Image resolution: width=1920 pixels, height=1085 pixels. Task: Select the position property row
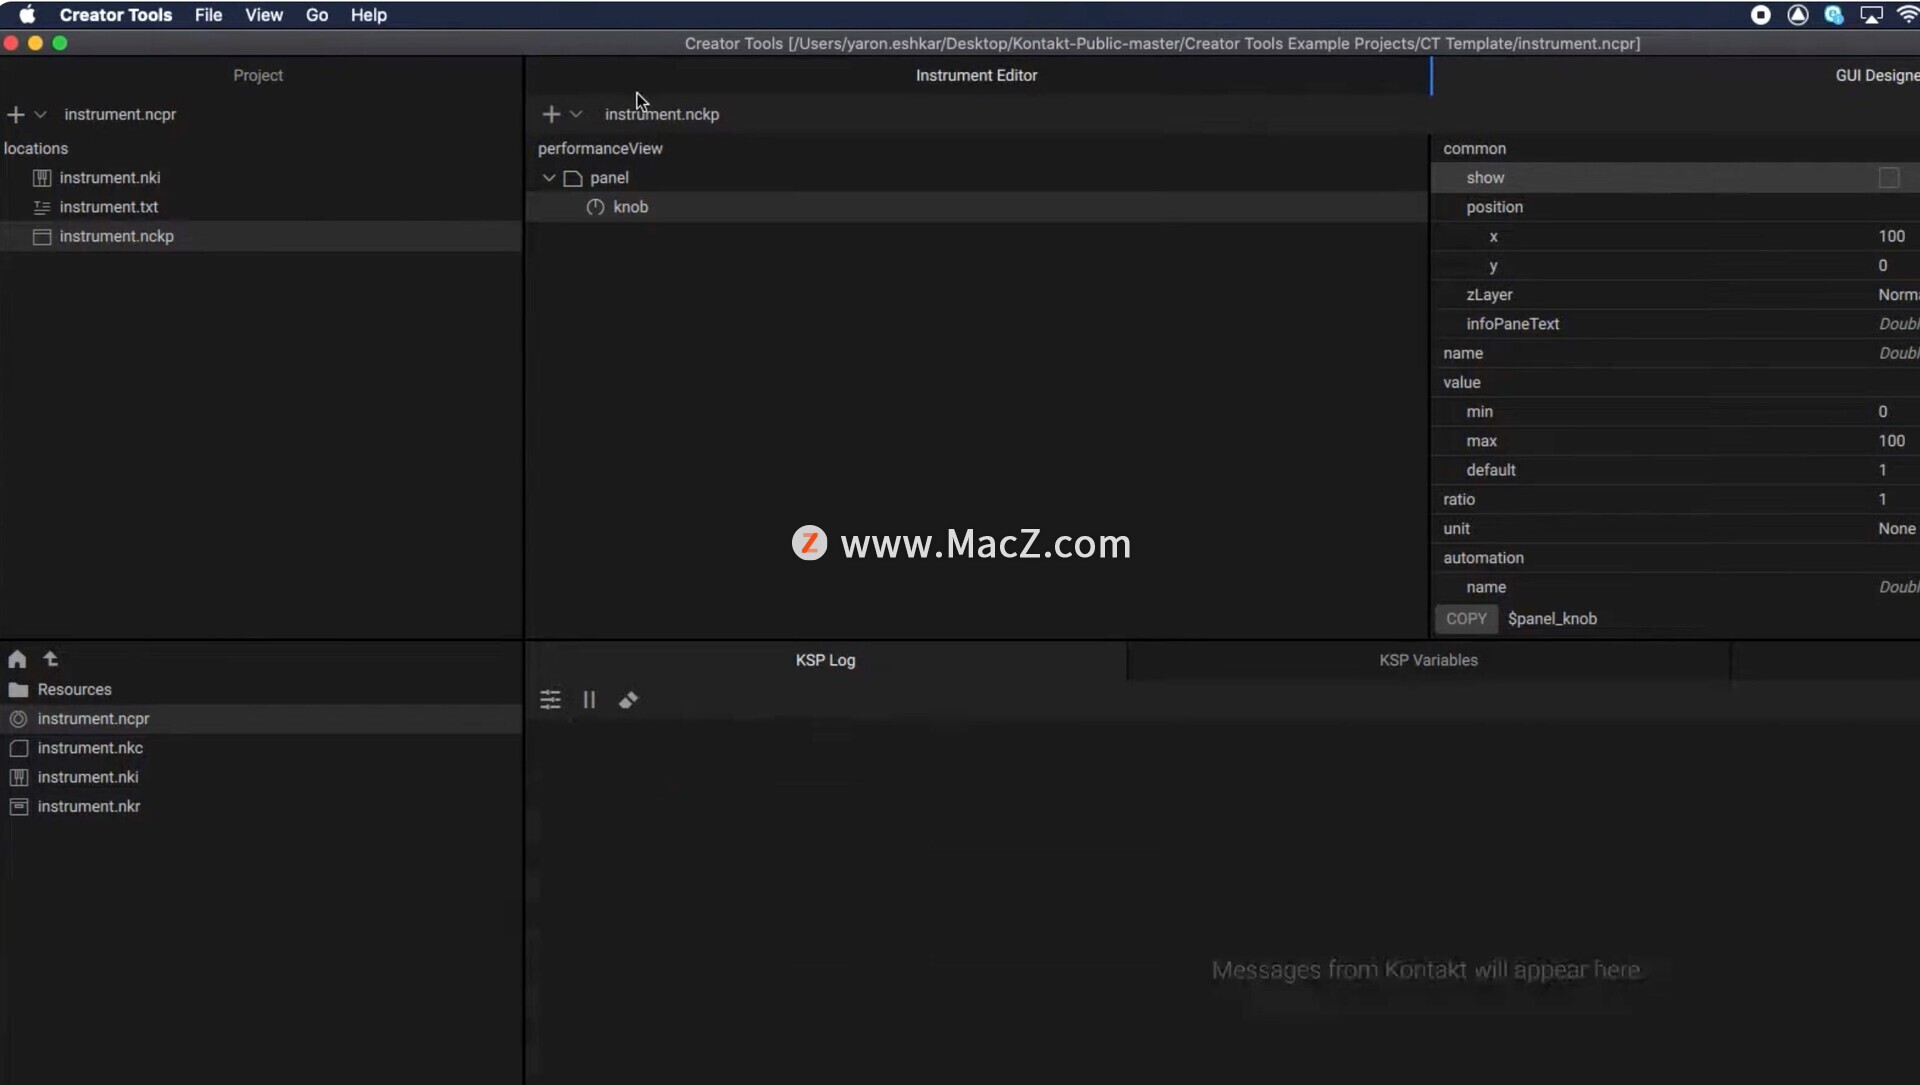[1675, 207]
